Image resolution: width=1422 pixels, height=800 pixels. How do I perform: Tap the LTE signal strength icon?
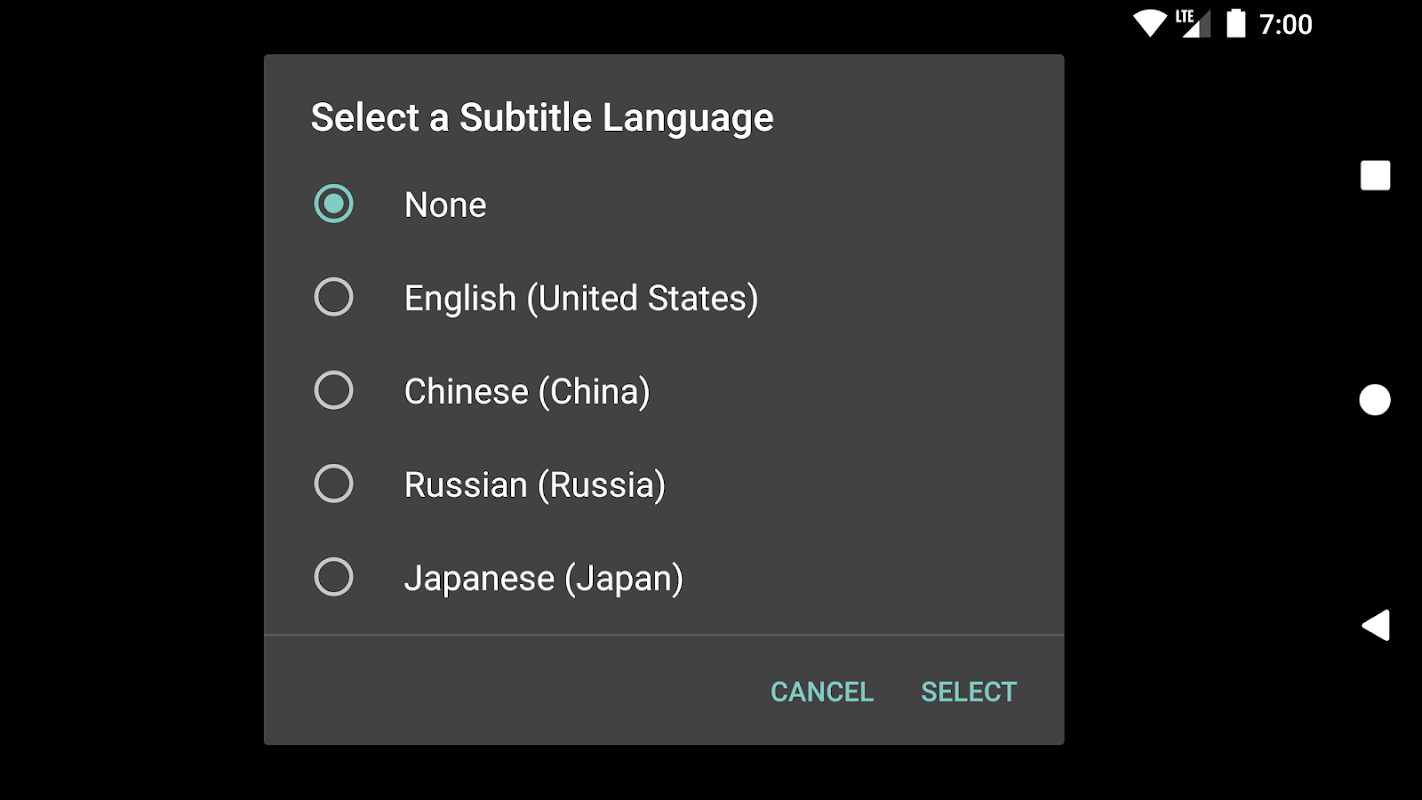coord(1193,23)
